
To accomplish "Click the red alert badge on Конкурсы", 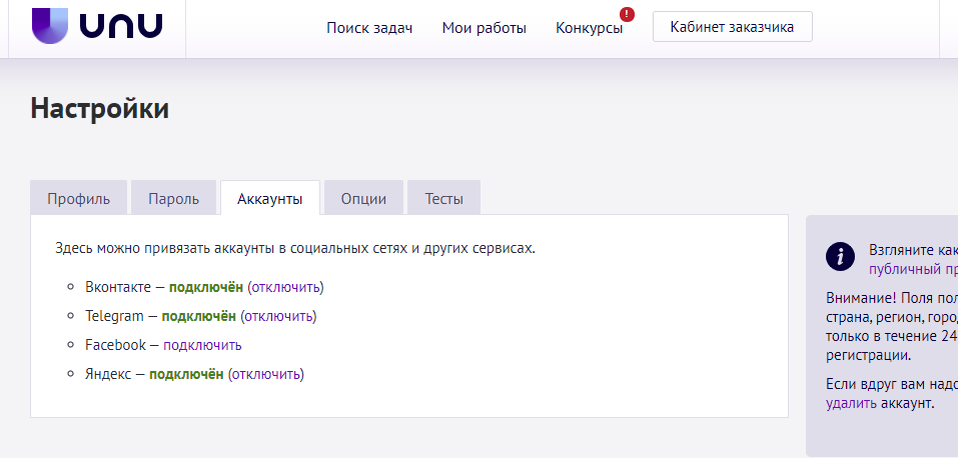I will click(627, 14).
